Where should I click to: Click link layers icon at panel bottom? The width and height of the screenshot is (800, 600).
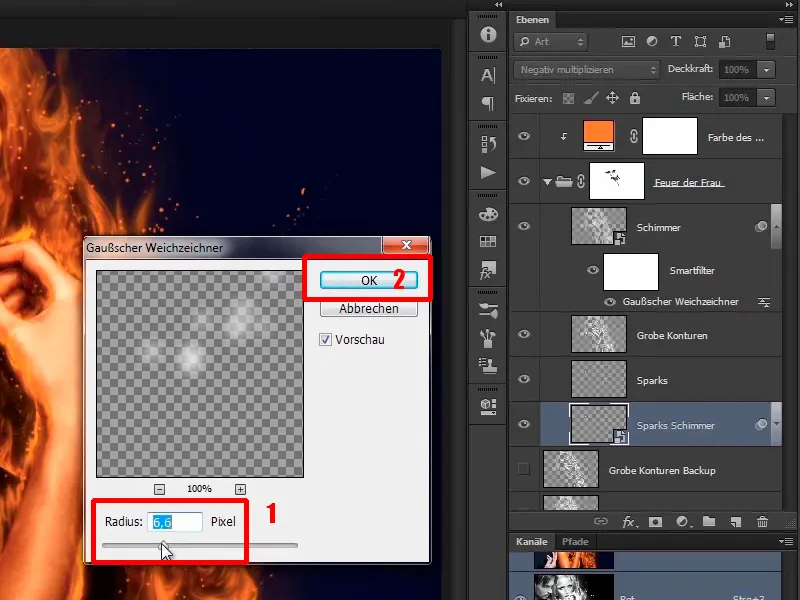(x=601, y=521)
